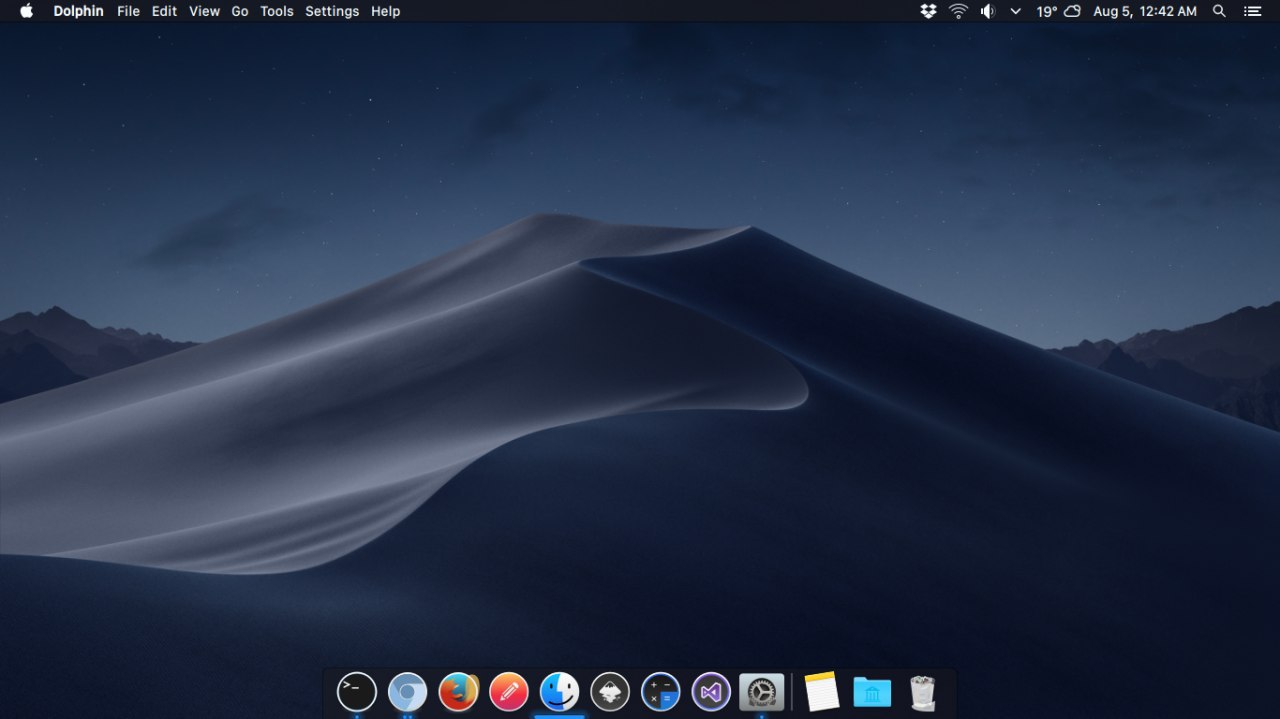
Task: Click the volume speaker icon
Action: 987,11
